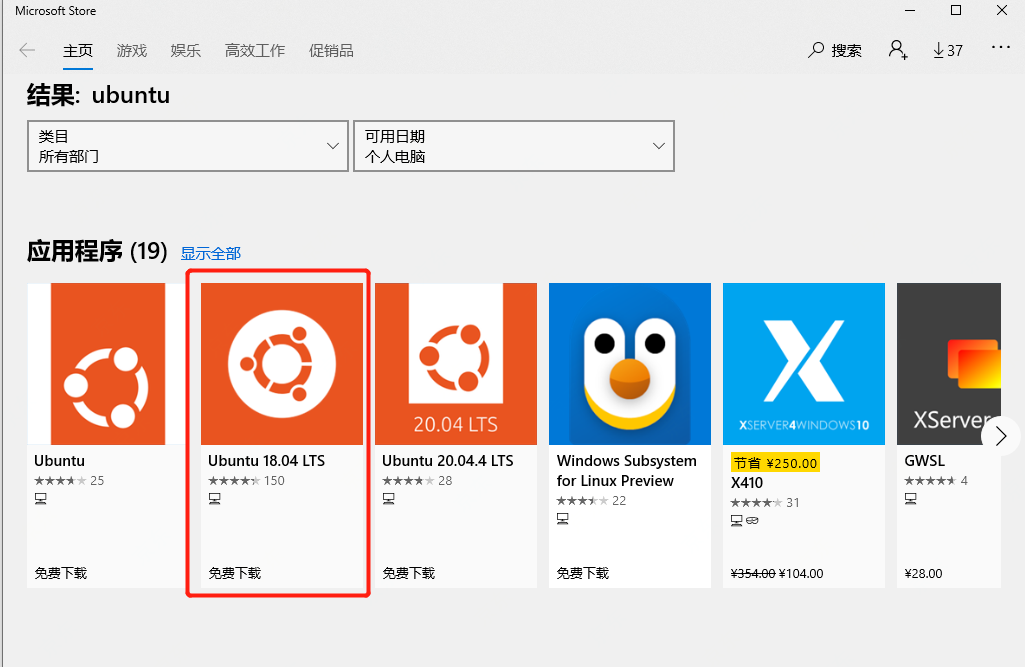This screenshot has height=667, width=1025.
Task: Click the PC device icon under Ubuntu 18.04
Action: pyautogui.click(x=214, y=499)
